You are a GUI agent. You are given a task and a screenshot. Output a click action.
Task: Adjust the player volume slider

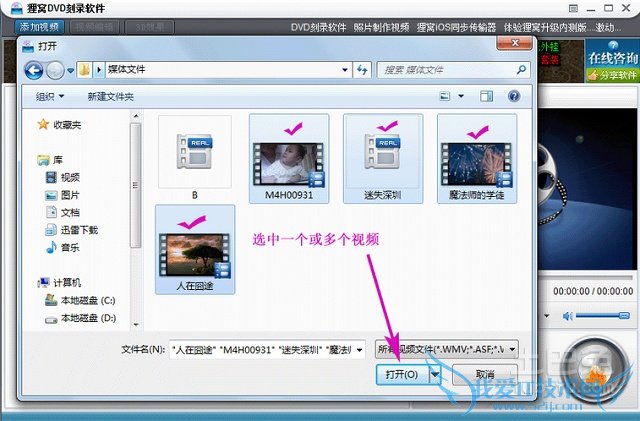(x=602, y=315)
